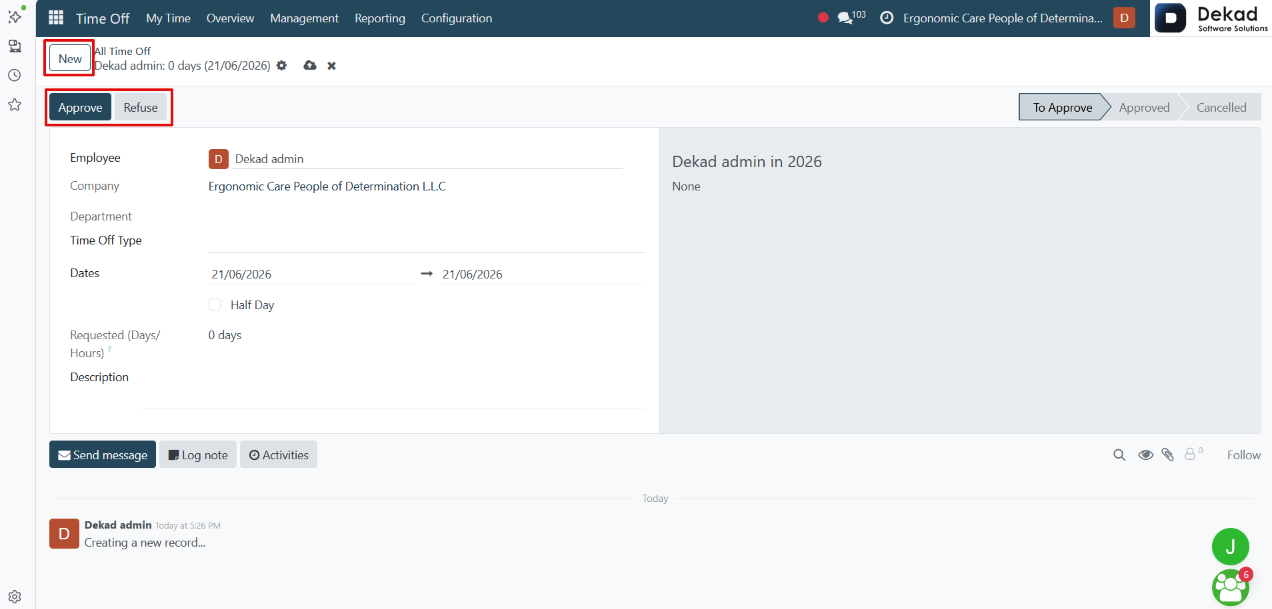Select the Cancelled status stage
Image resolution: width=1272 pixels, height=609 pixels.
pyautogui.click(x=1221, y=107)
